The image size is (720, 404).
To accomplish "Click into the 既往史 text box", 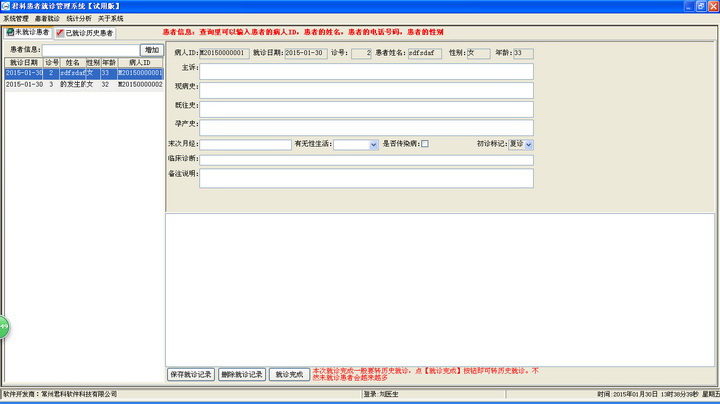I will coord(366,109).
